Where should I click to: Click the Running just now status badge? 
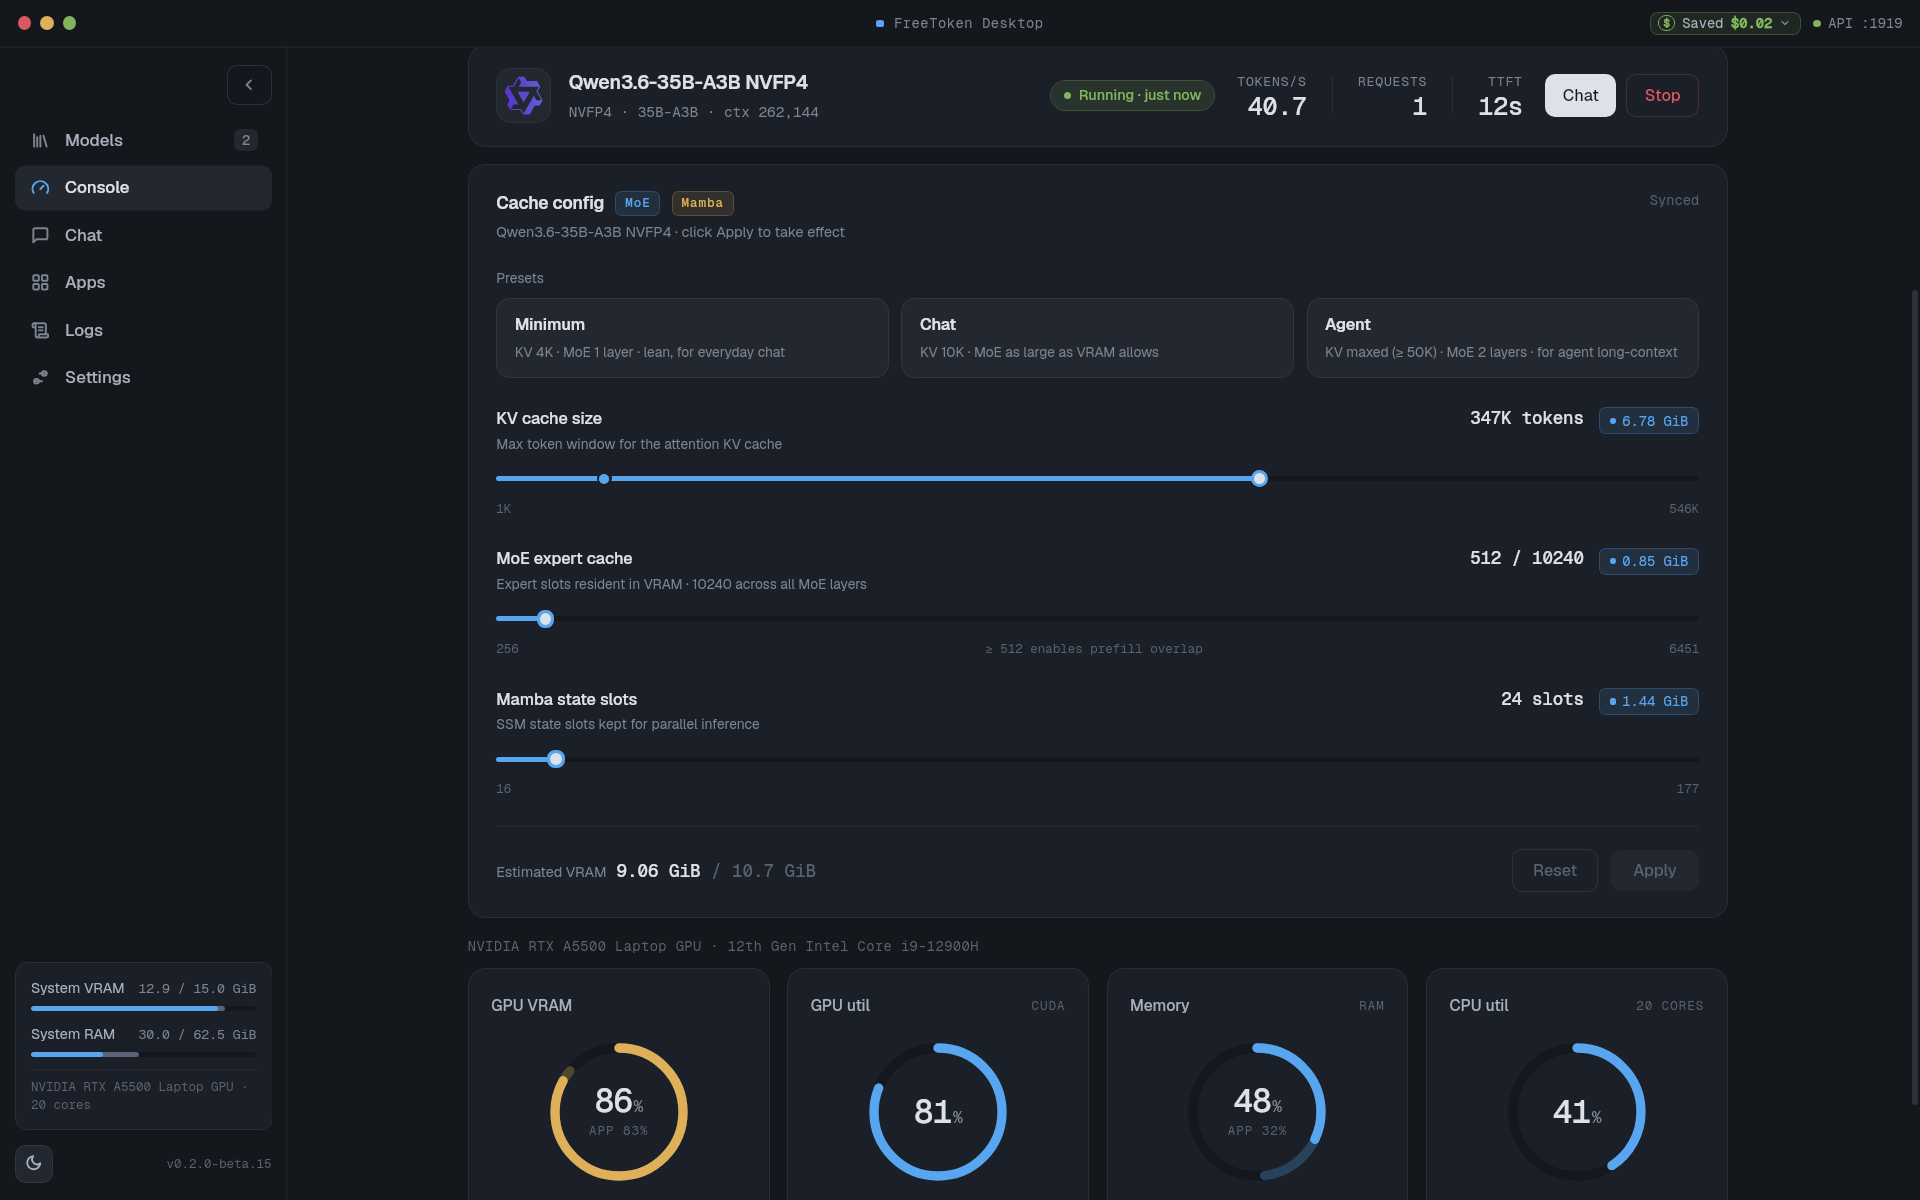pyautogui.click(x=1132, y=96)
